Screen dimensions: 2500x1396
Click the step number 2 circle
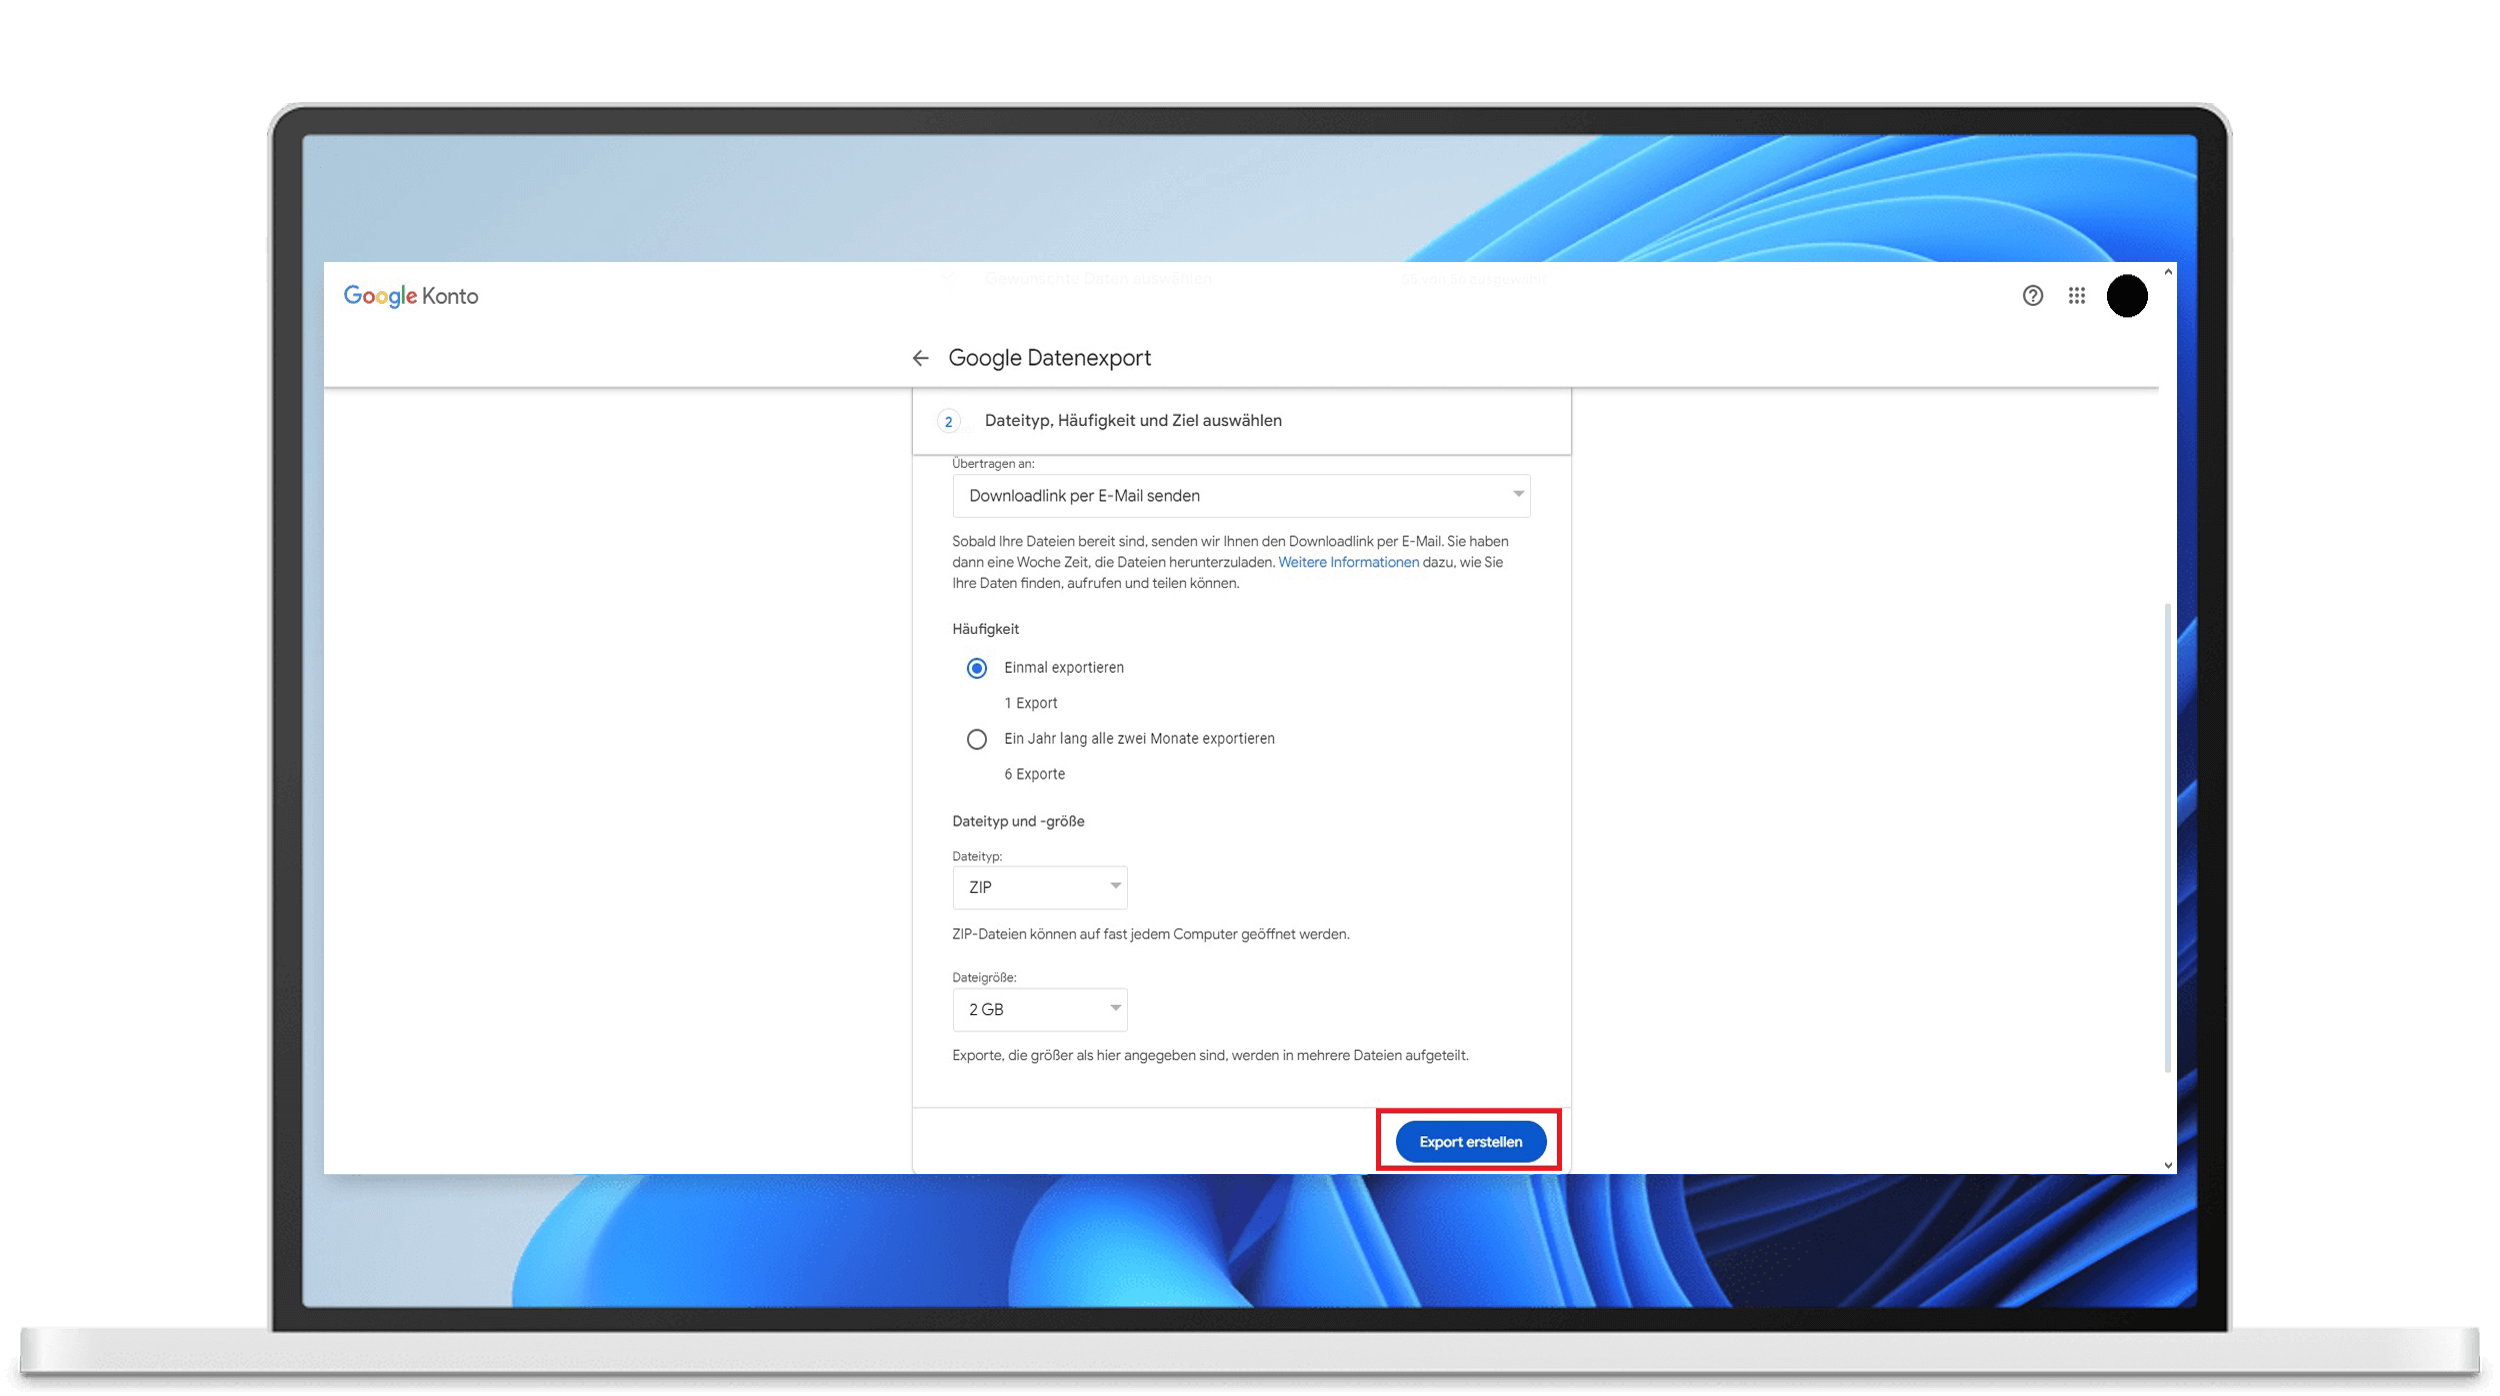tap(948, 422)
